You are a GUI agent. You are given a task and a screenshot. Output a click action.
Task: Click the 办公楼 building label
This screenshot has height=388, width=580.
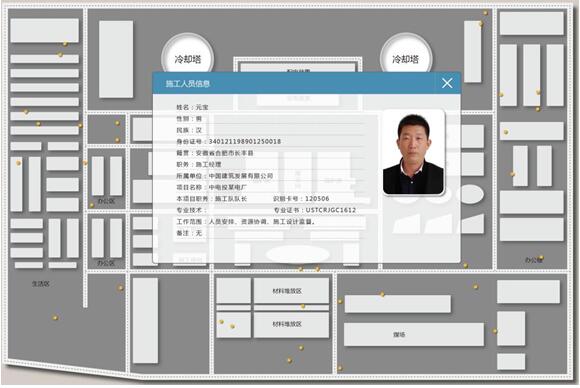coord(533,260)
